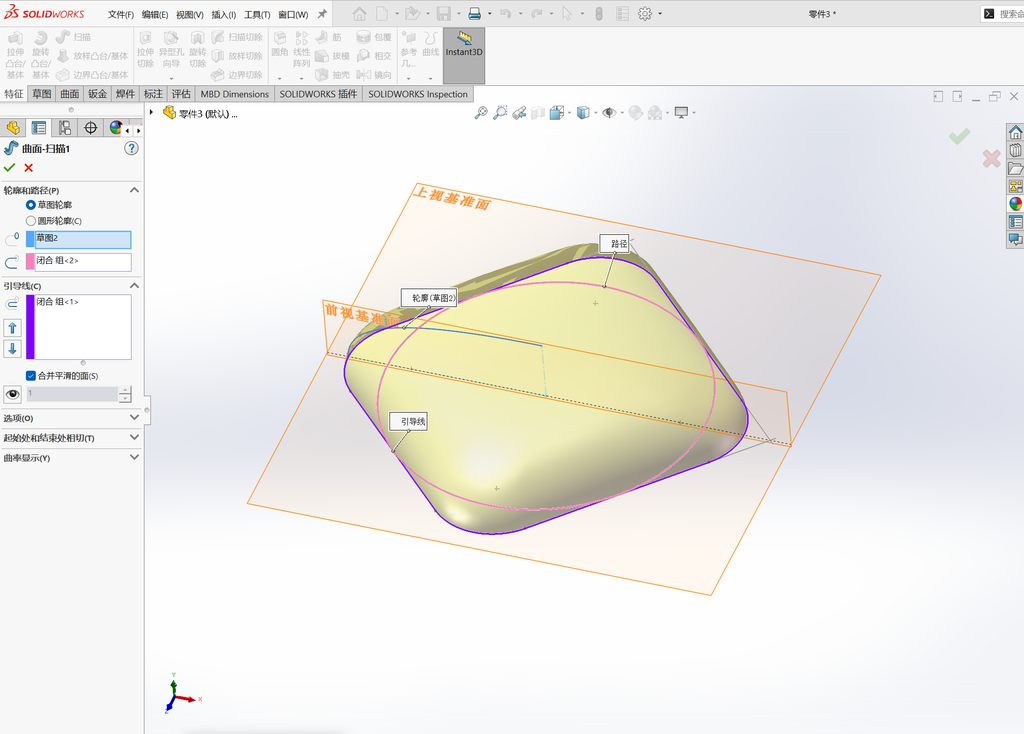Switch to the SOLIDWORKS 插件 tab
This screenshot has width=1024, height=734.
click(x=318, y=94)
